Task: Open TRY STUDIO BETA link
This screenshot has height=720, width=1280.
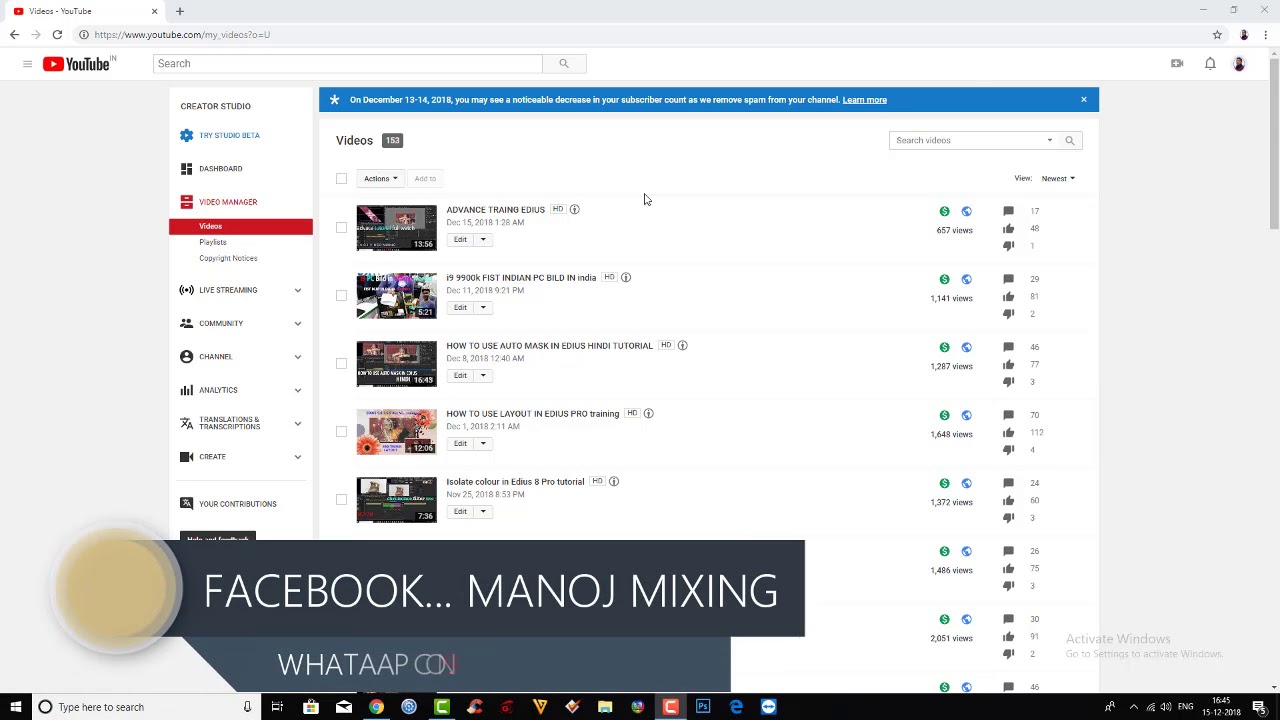Action: (x=229, y=136)
